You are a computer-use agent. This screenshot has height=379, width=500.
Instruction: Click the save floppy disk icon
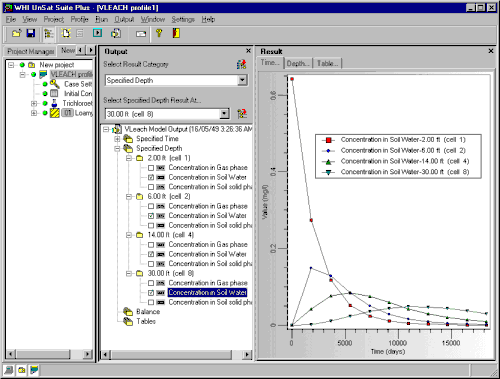pos(31,33)
